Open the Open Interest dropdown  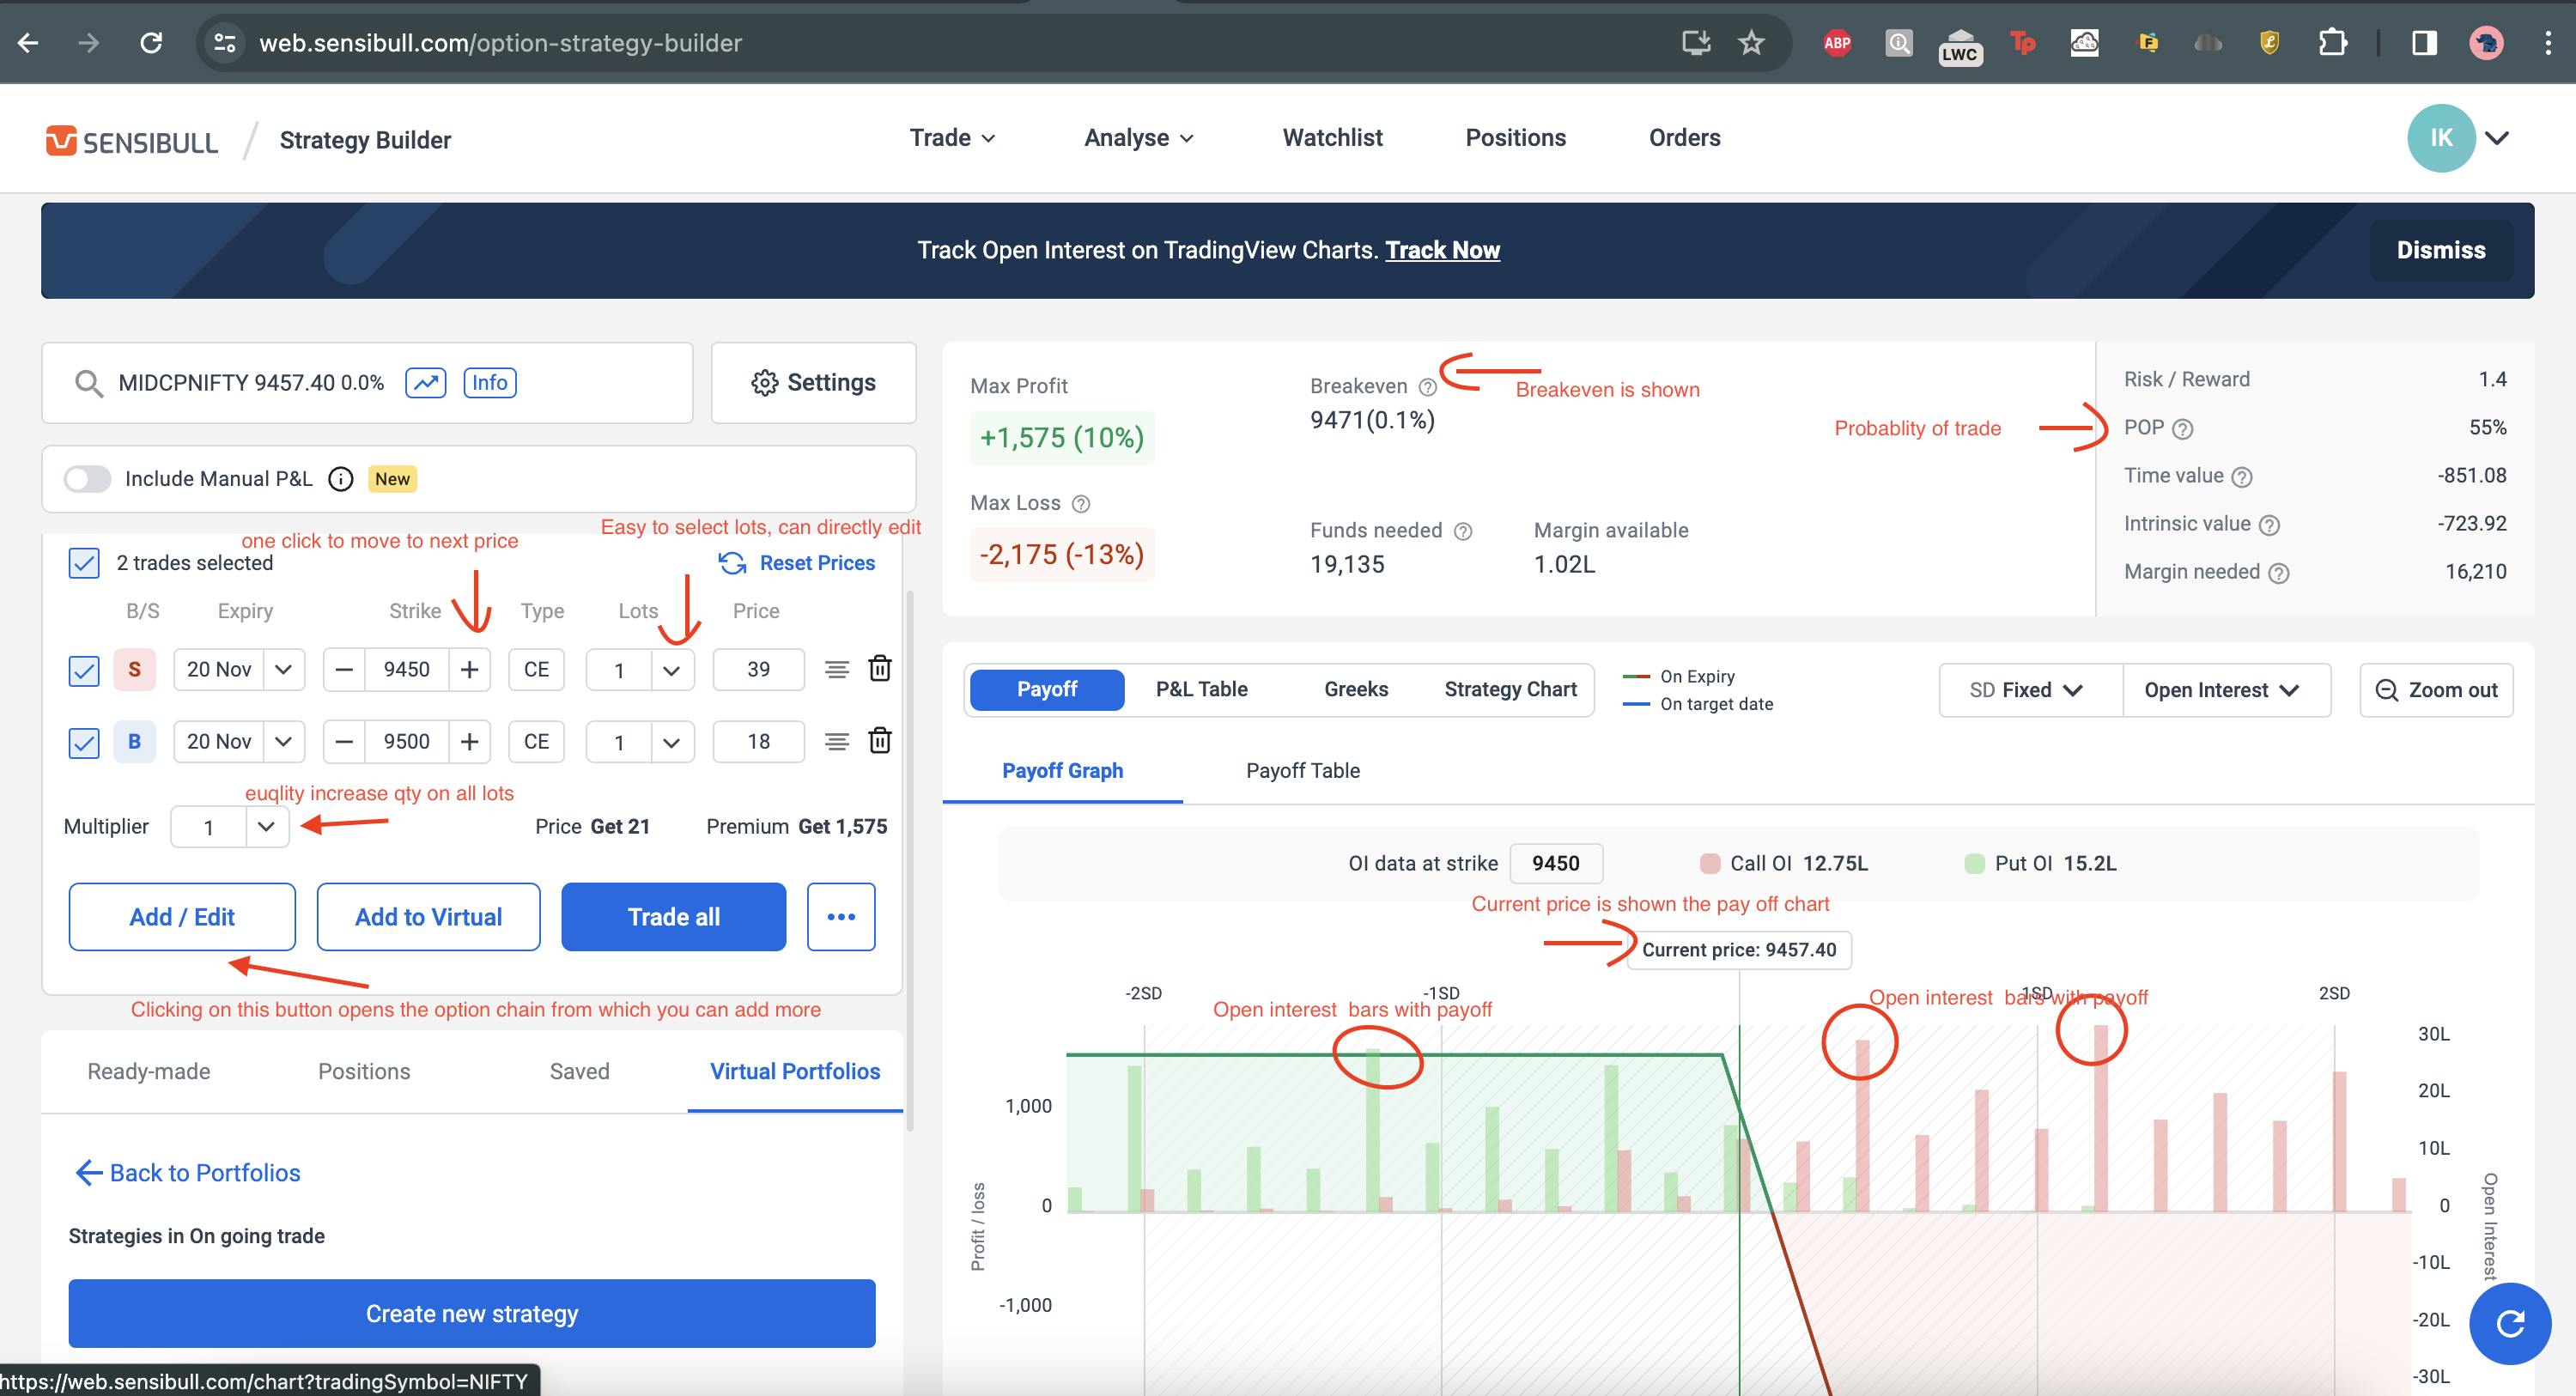(x=2223, y=690)
